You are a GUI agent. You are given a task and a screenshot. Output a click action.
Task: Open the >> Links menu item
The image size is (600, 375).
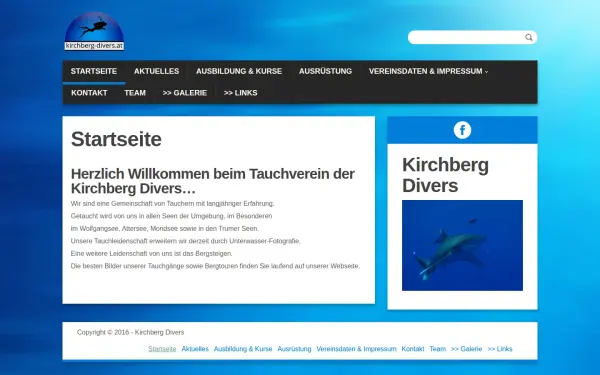coord(240,93)
